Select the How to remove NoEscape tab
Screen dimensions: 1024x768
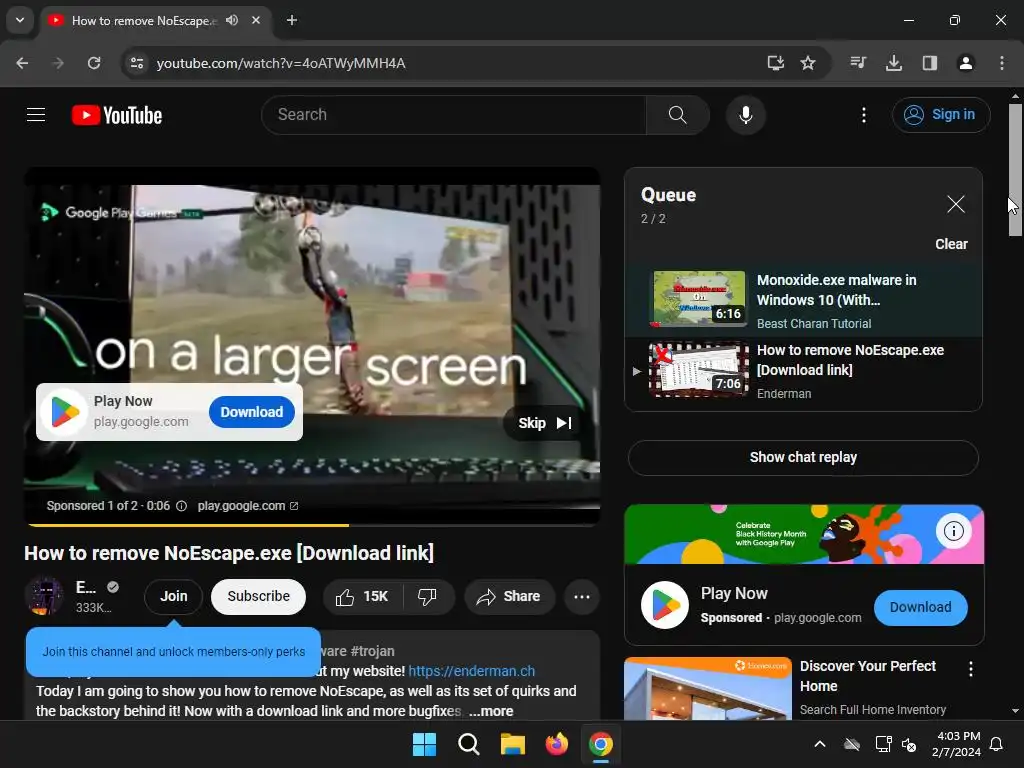[x=155, y=20]
